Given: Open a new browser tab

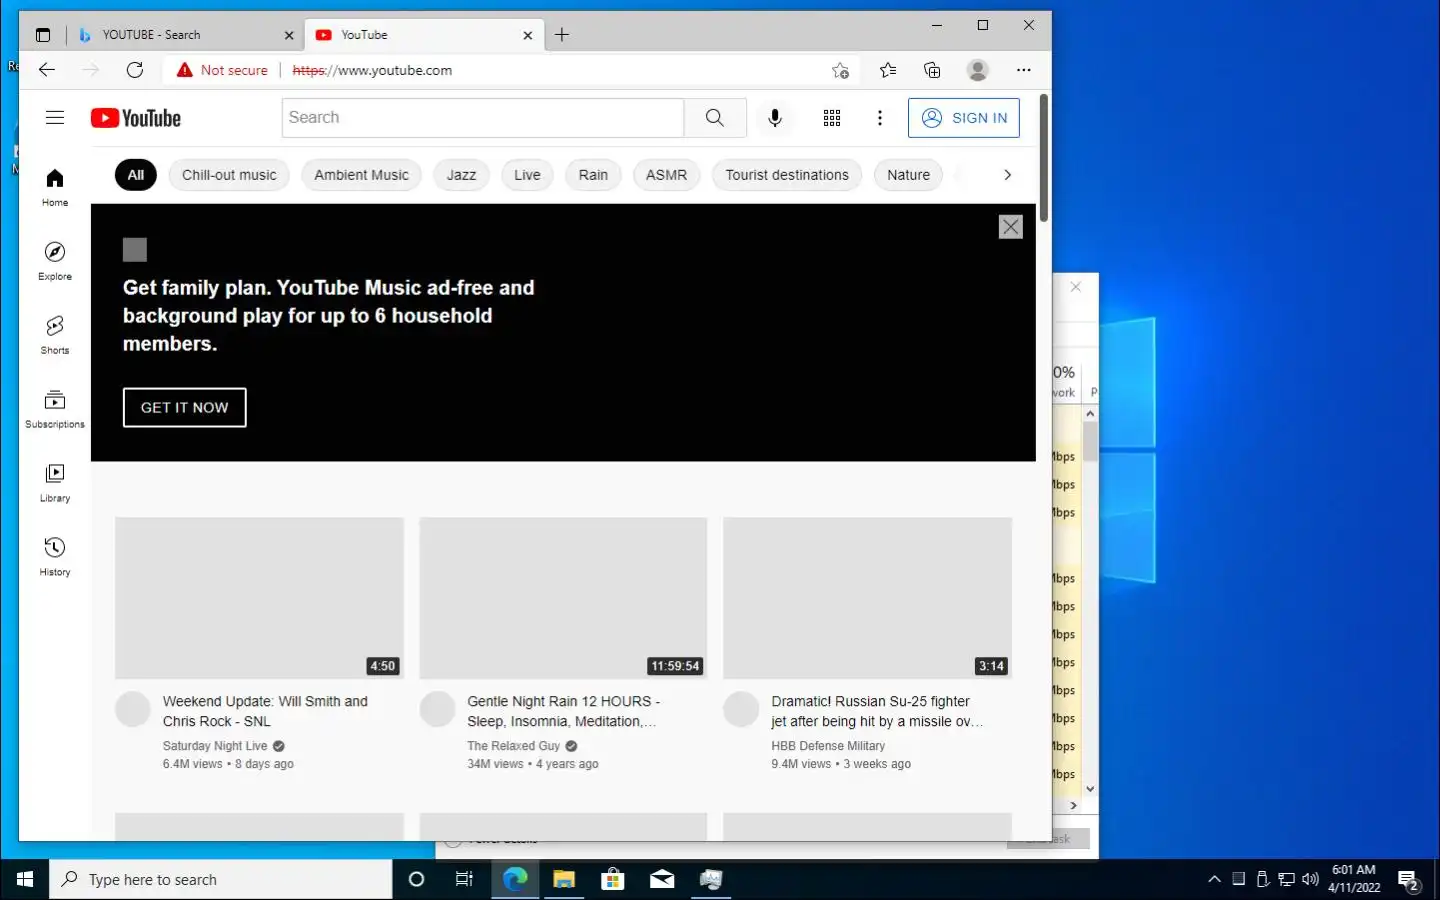Looking at the screenshot, I should click(562, 35).
